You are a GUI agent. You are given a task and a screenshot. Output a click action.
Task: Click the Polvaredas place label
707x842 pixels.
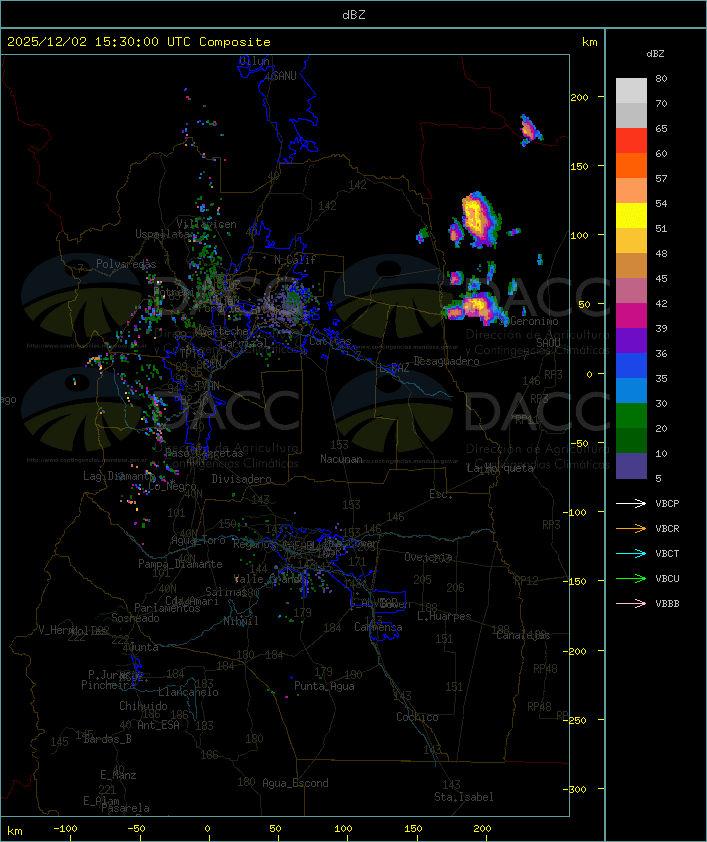tap(126, 264)
